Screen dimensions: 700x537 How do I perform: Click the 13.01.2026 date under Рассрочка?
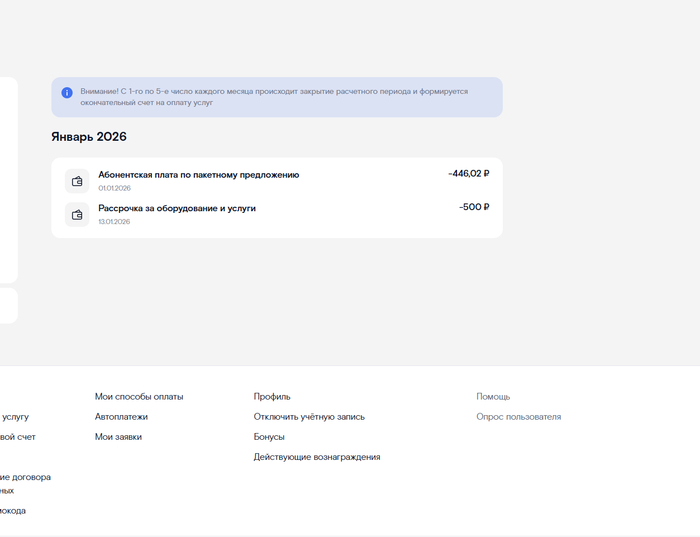pos(114,222)
